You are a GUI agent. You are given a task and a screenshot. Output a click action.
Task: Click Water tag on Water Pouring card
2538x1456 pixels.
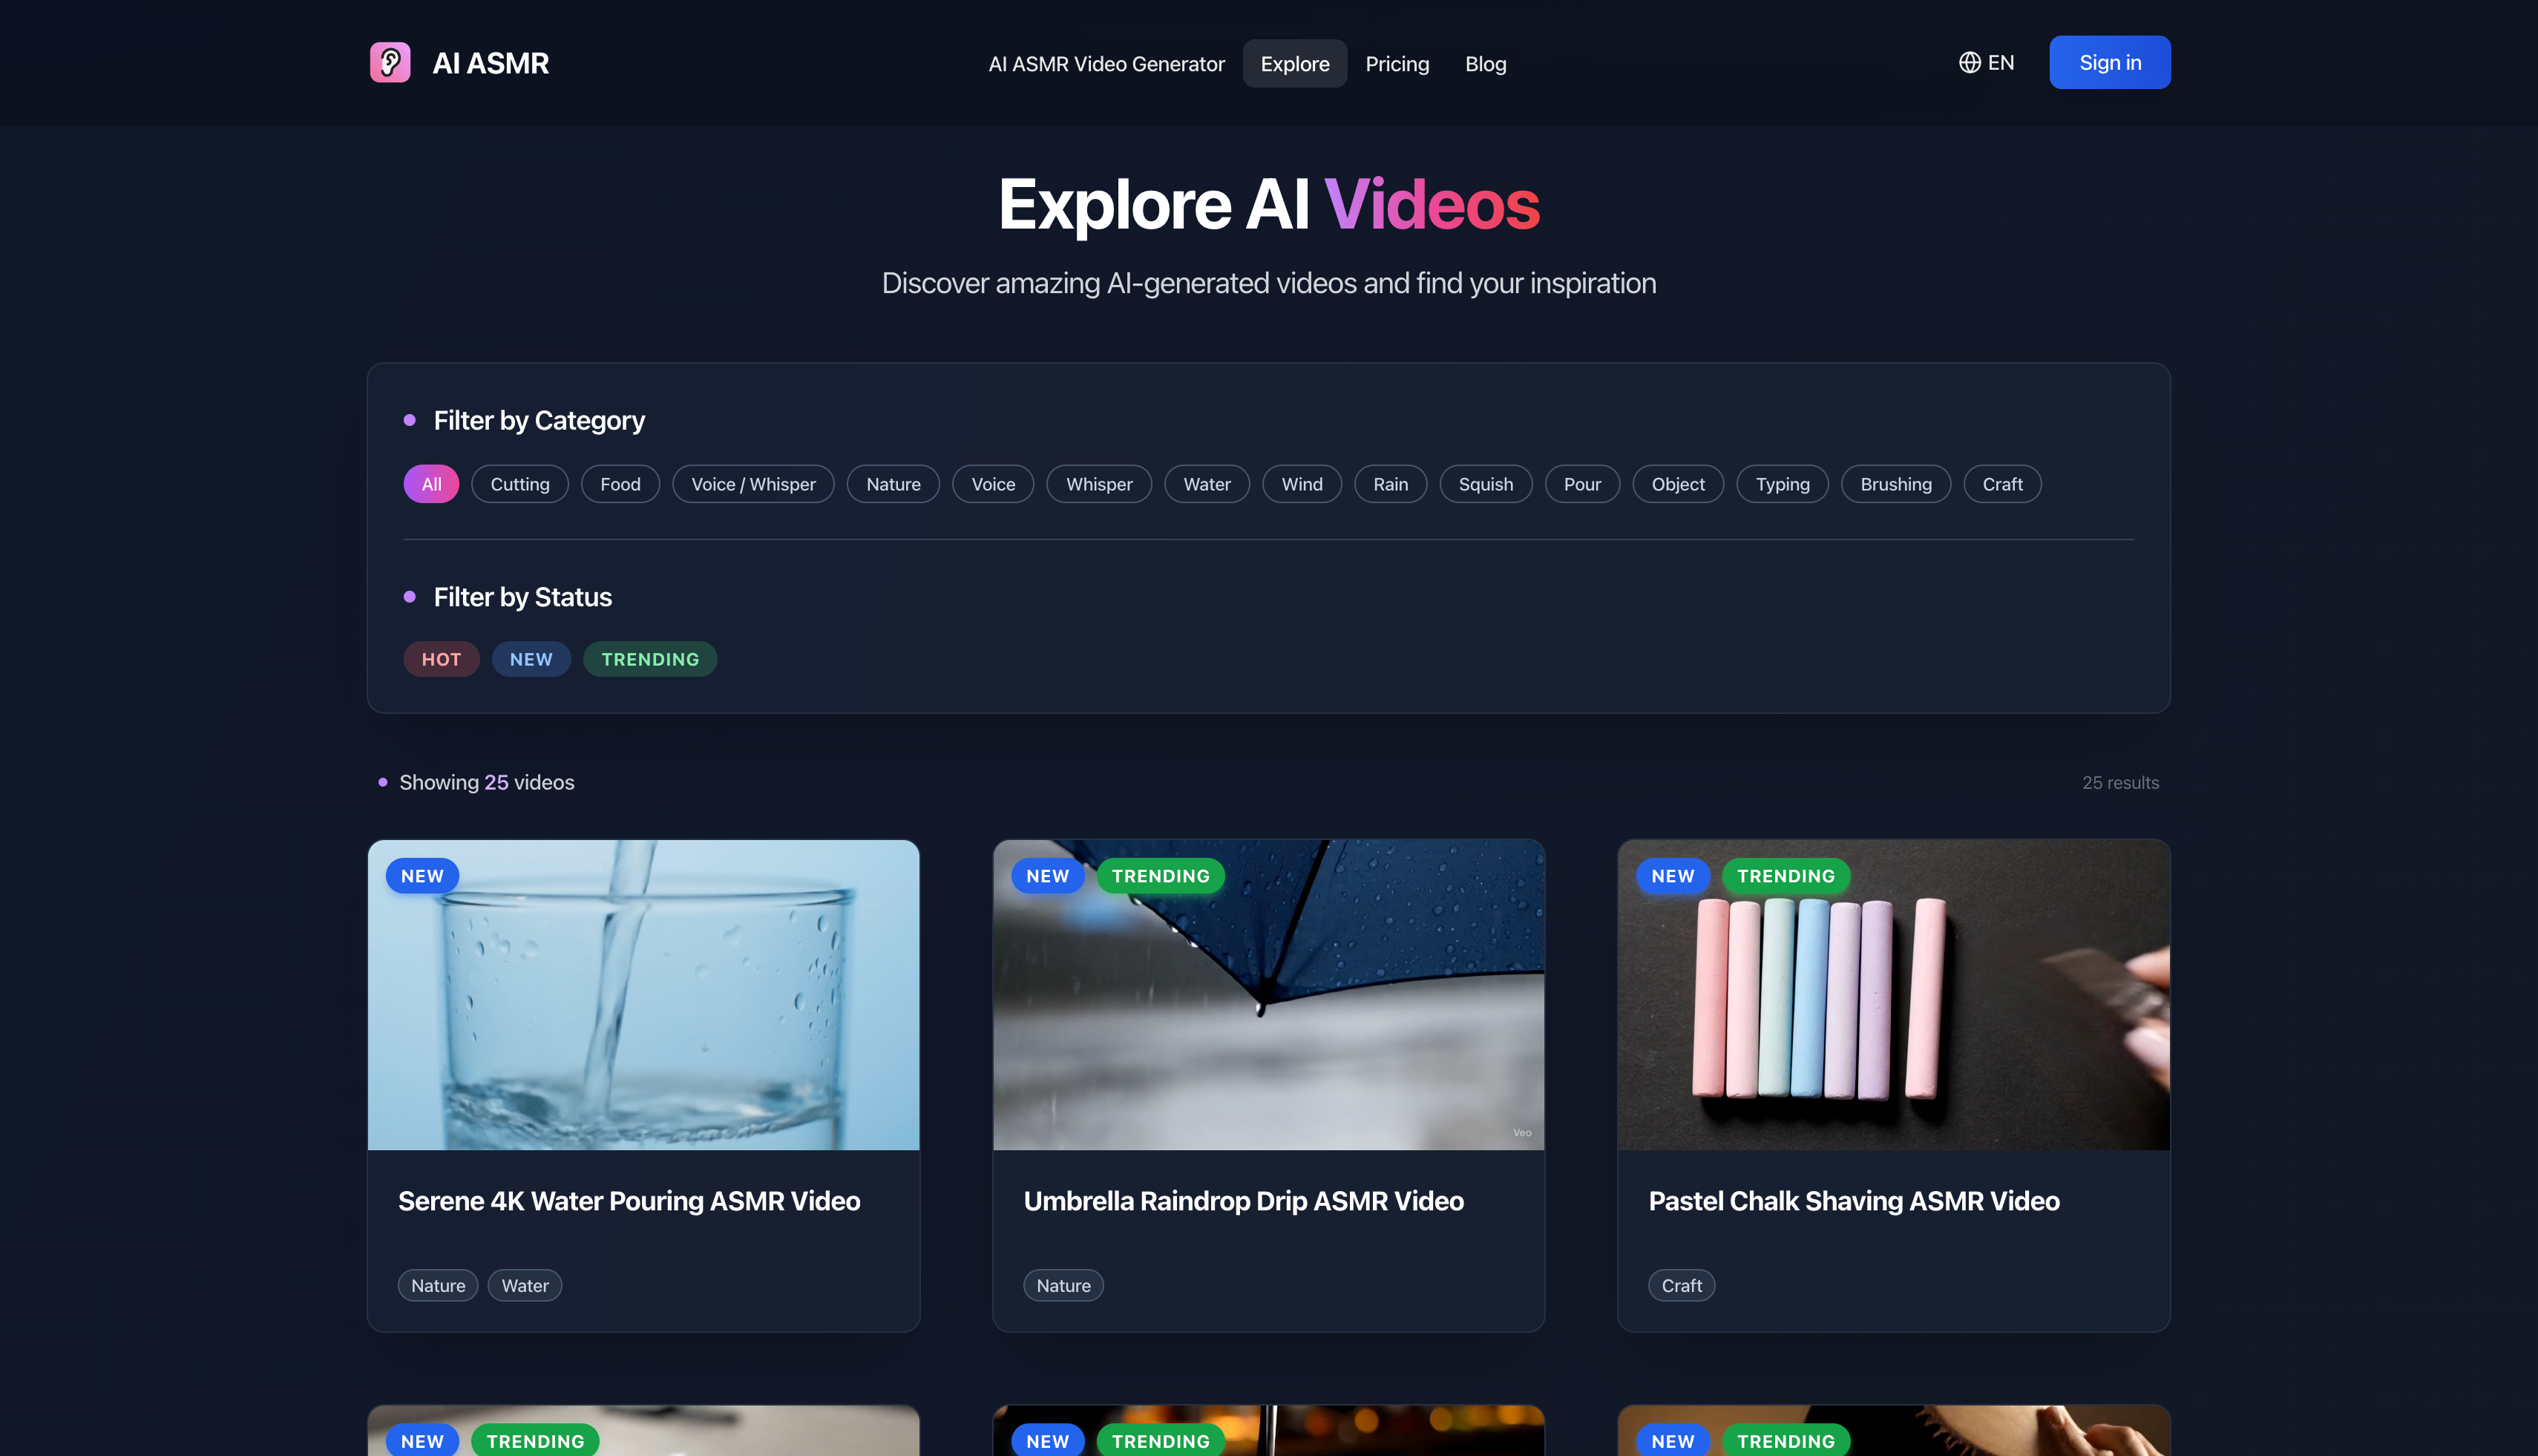coord(525,1286)
